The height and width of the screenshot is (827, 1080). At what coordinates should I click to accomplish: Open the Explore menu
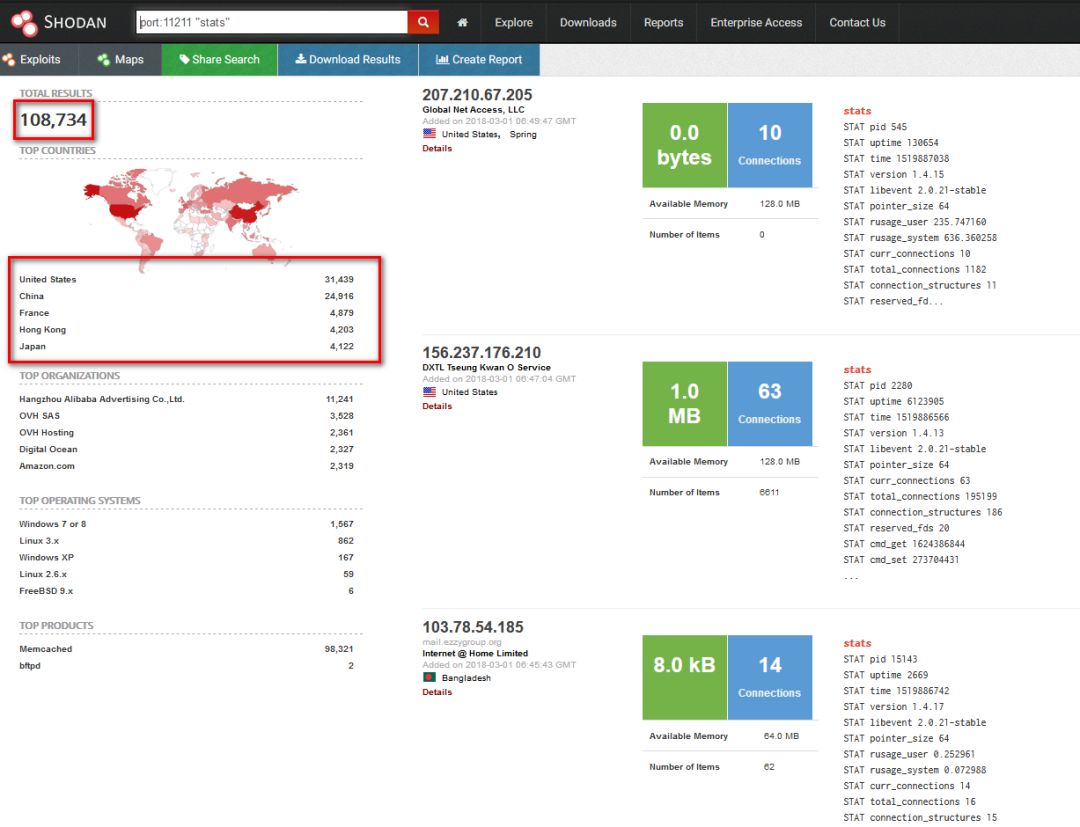[514, 23]
